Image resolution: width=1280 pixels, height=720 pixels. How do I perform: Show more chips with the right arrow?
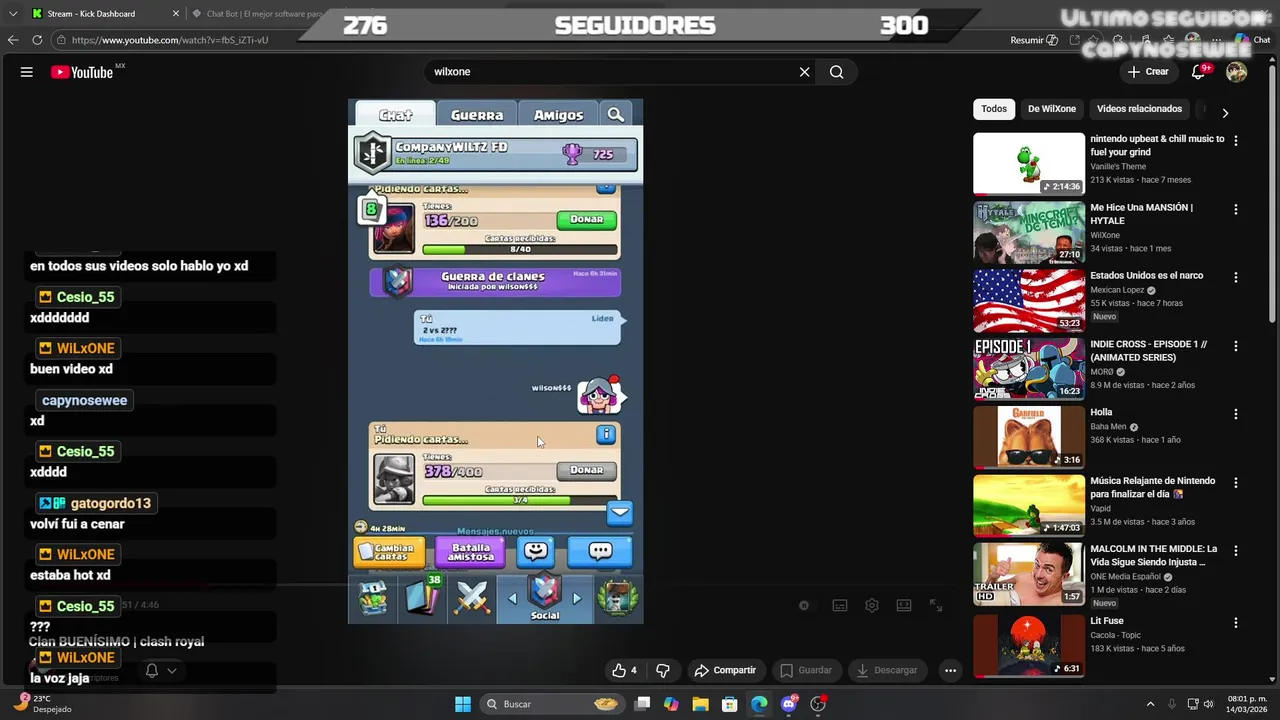pyautogui.click(x=1225, y=113)
